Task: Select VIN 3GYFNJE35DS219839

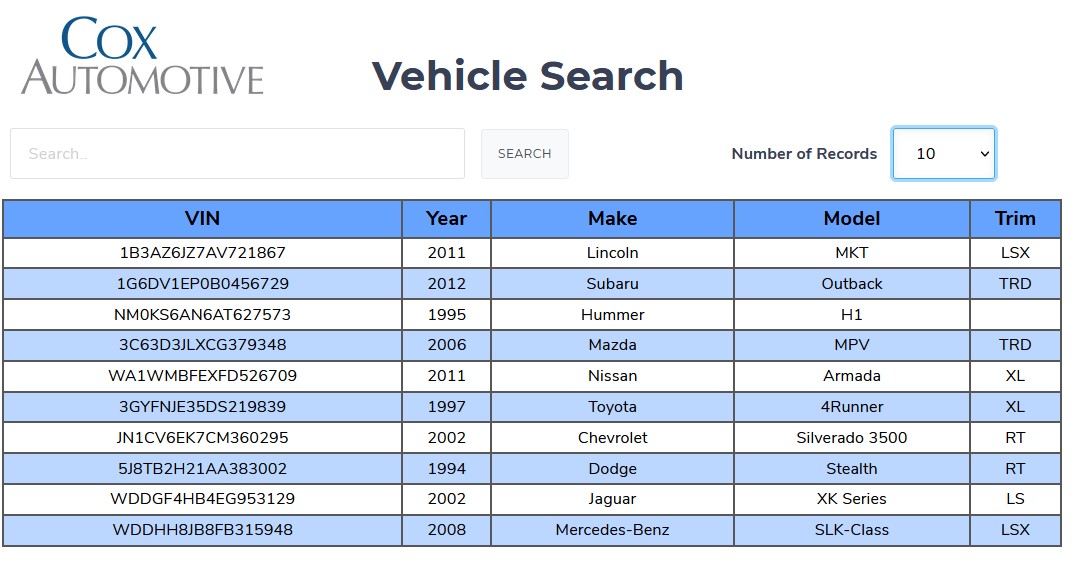Action: coord(202,407)
